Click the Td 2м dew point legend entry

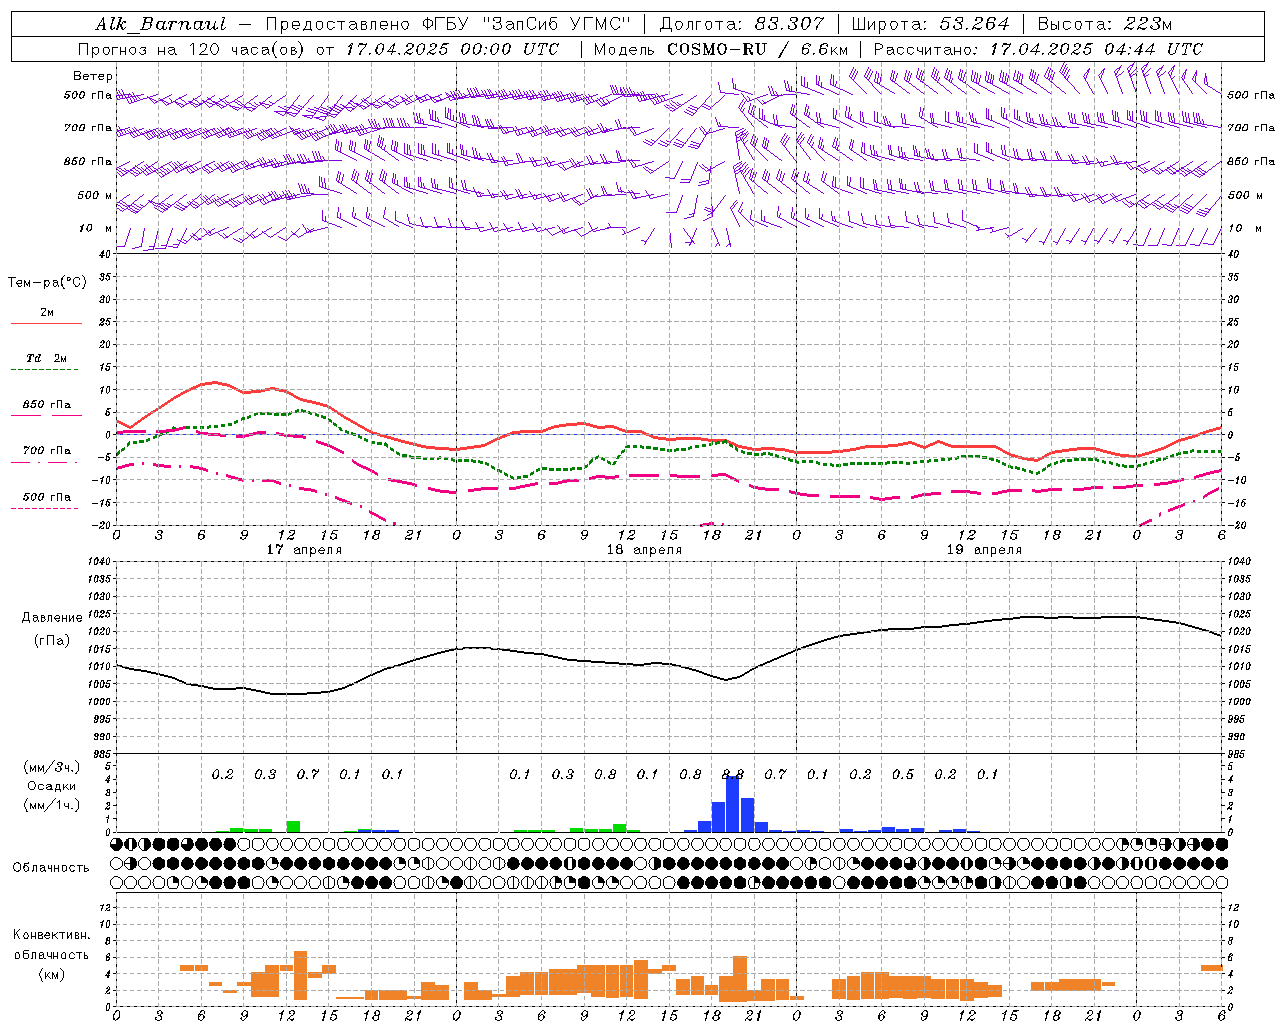tap(46, 358)
